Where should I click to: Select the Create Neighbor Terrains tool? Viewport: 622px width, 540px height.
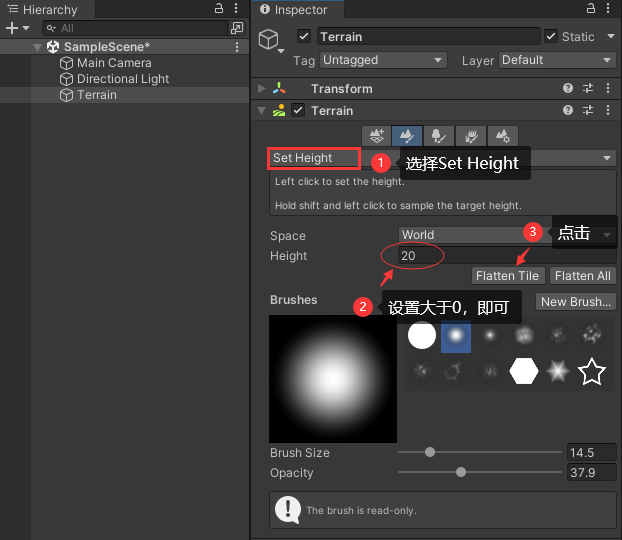pyautogui.click(x=376, y=136)
